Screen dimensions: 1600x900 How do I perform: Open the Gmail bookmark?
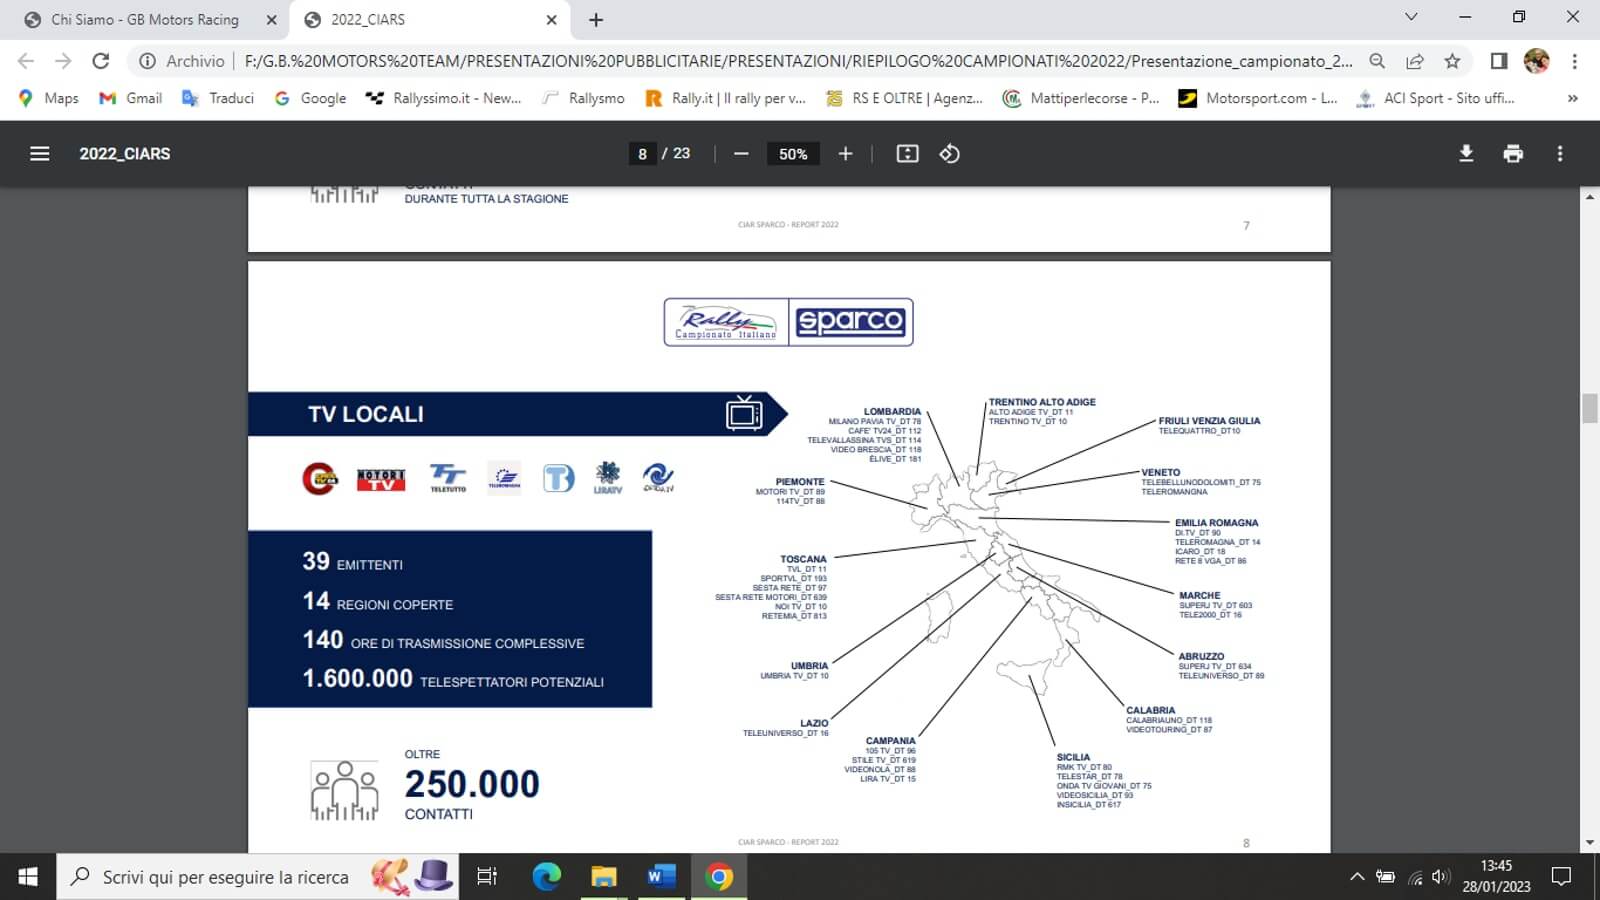pos(130,98)
